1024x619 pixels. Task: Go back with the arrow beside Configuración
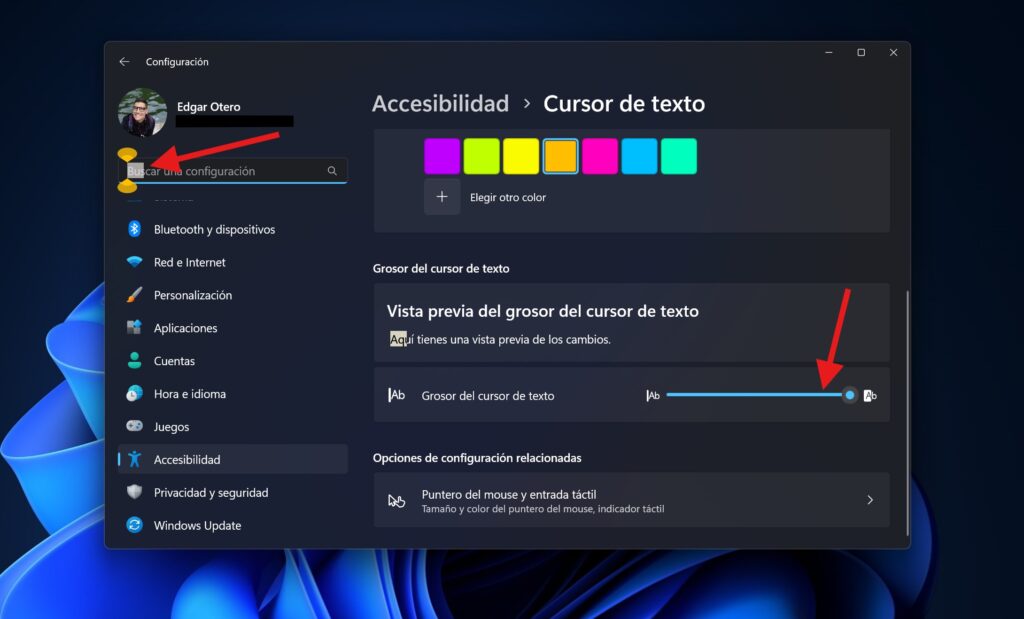click(124, 61)
